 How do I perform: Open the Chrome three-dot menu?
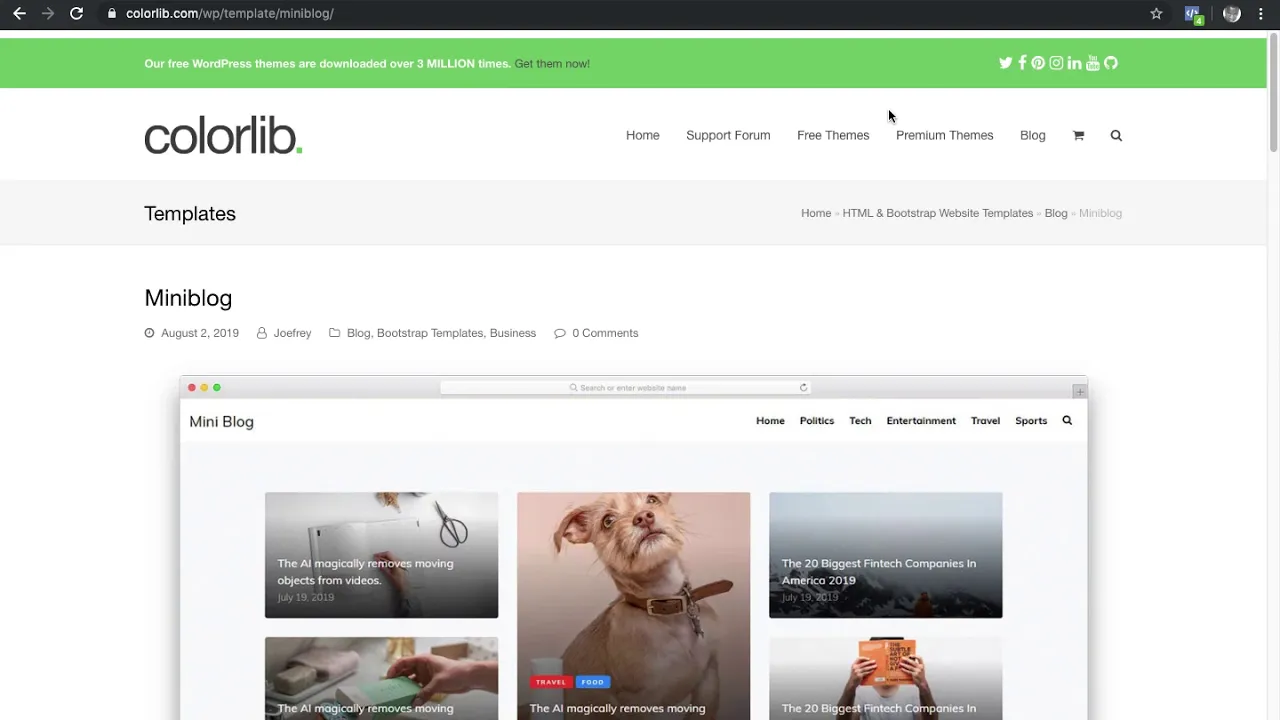click(1260, 13)
